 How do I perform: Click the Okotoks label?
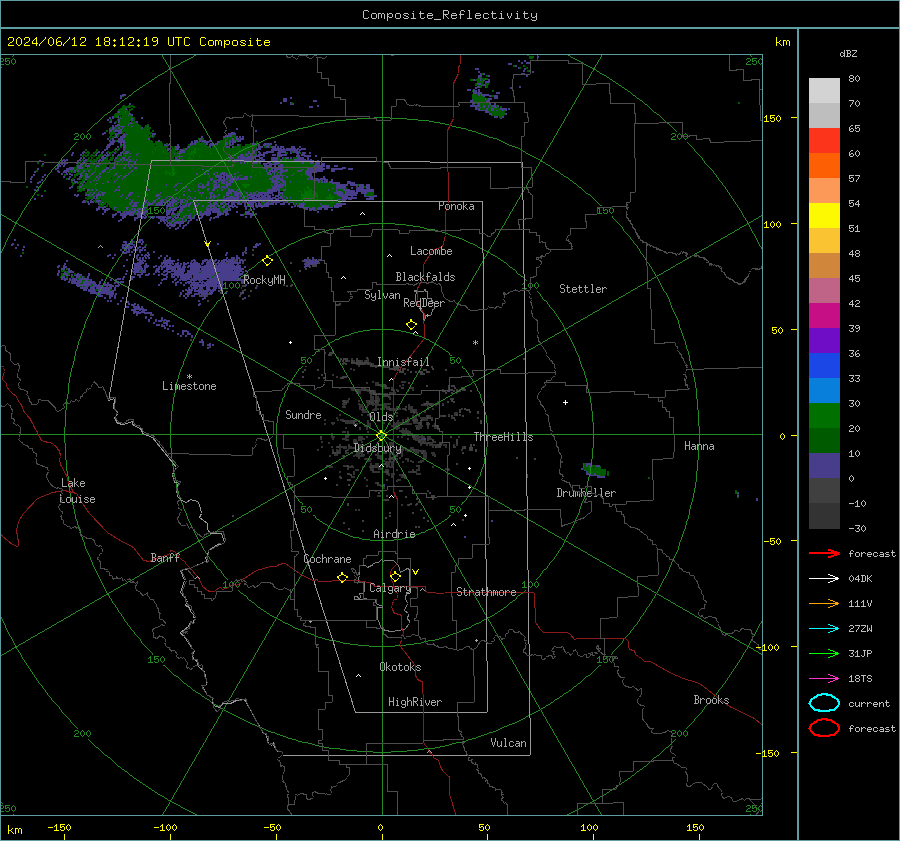click(x=400, y=667)
